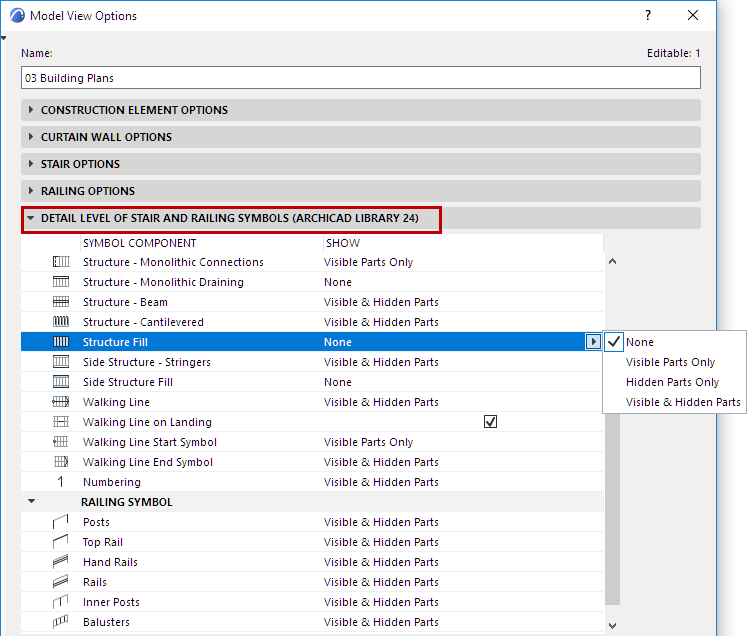Collapse Detail Level of Stair and Railing Symbols
Screen dimensions: 749x636
[x=31, y=218]
